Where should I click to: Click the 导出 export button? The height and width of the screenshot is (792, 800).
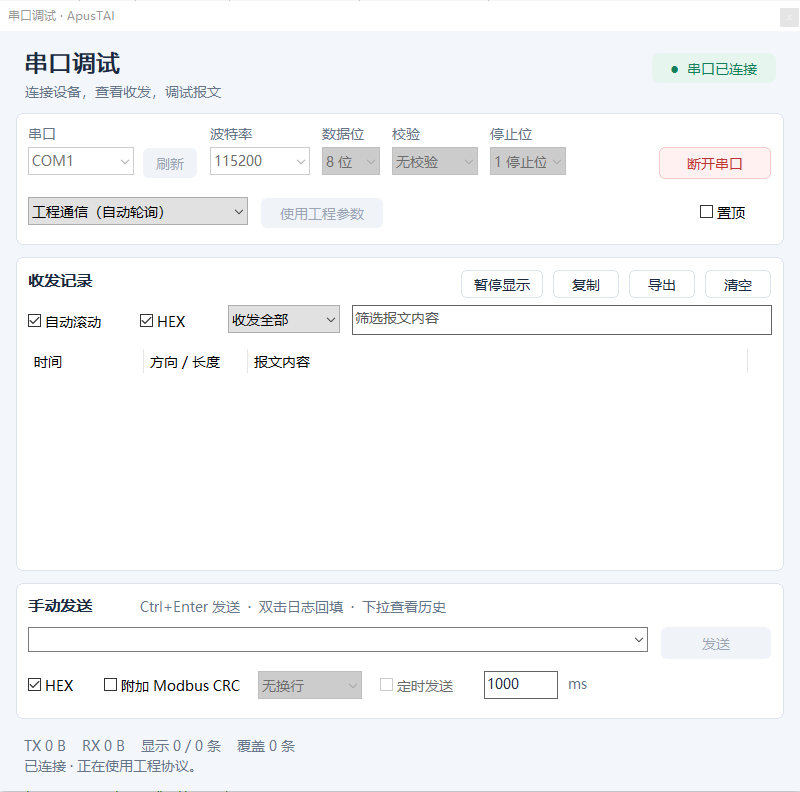click(x=662, y=284)
